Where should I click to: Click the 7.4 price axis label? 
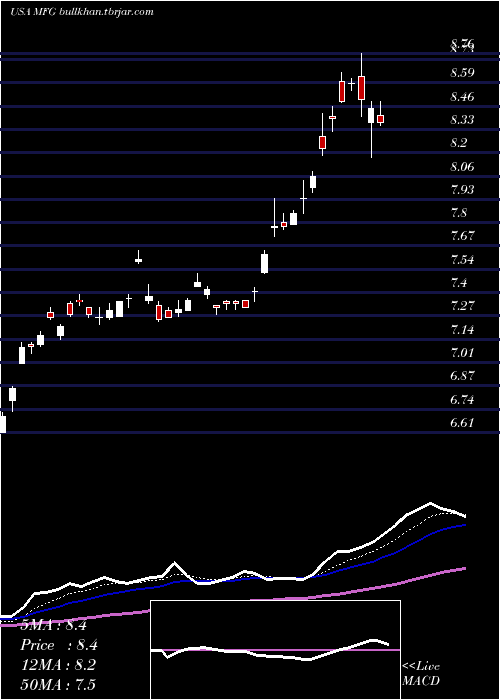(459, 283)
